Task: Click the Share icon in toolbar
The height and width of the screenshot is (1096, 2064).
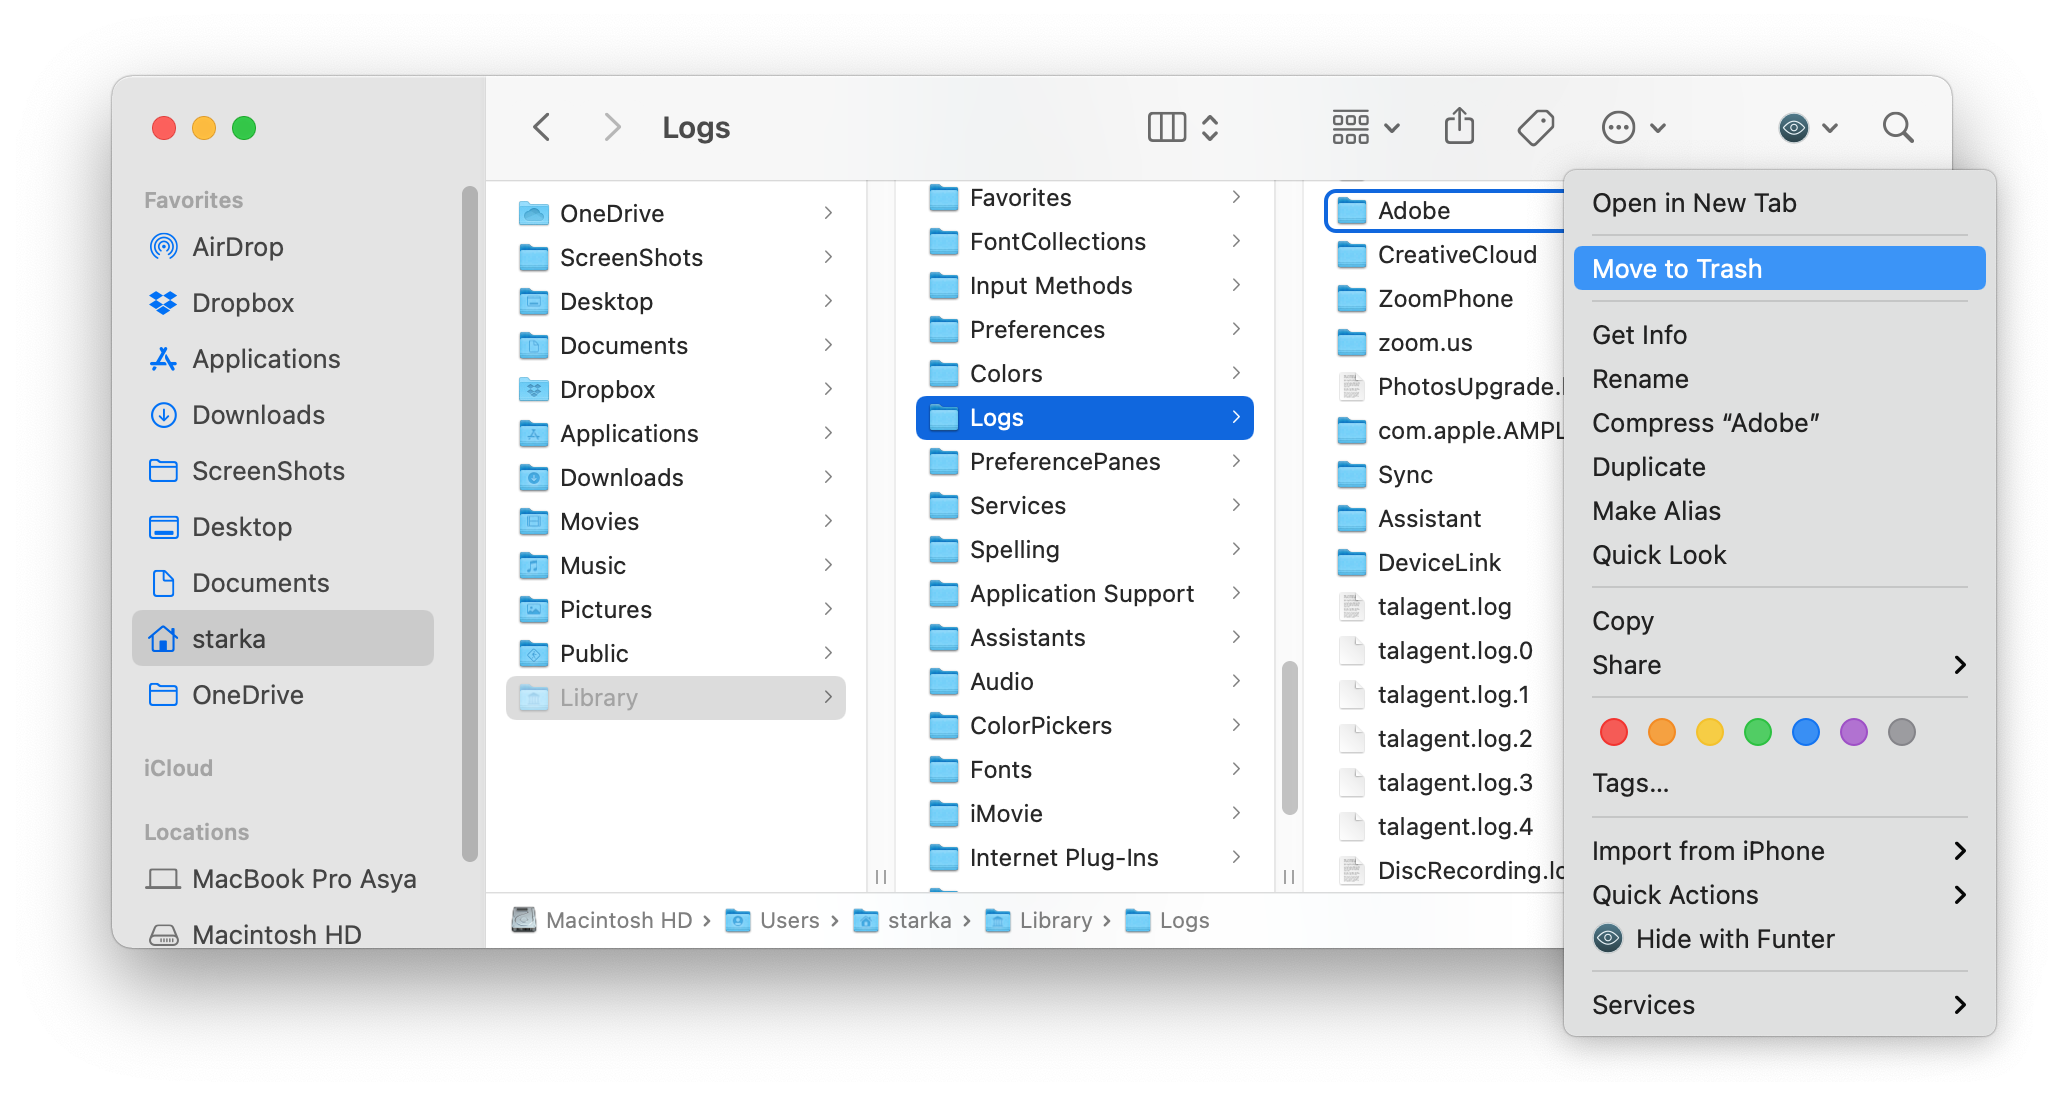Action: tap(1461, 127)
